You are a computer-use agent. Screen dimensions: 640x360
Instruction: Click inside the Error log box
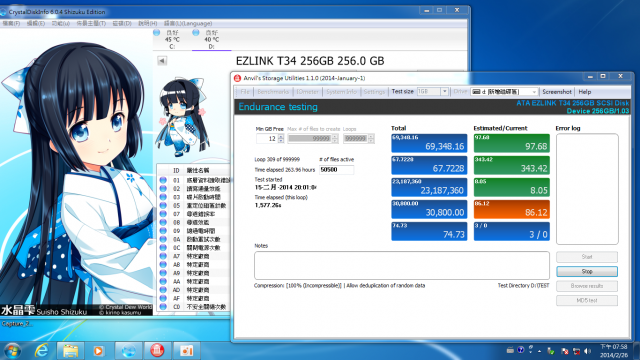587,189
